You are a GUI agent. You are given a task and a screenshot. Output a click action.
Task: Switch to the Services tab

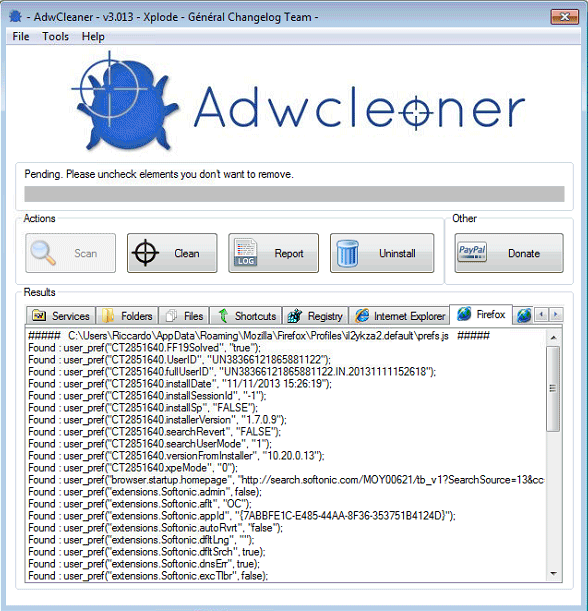61,316
